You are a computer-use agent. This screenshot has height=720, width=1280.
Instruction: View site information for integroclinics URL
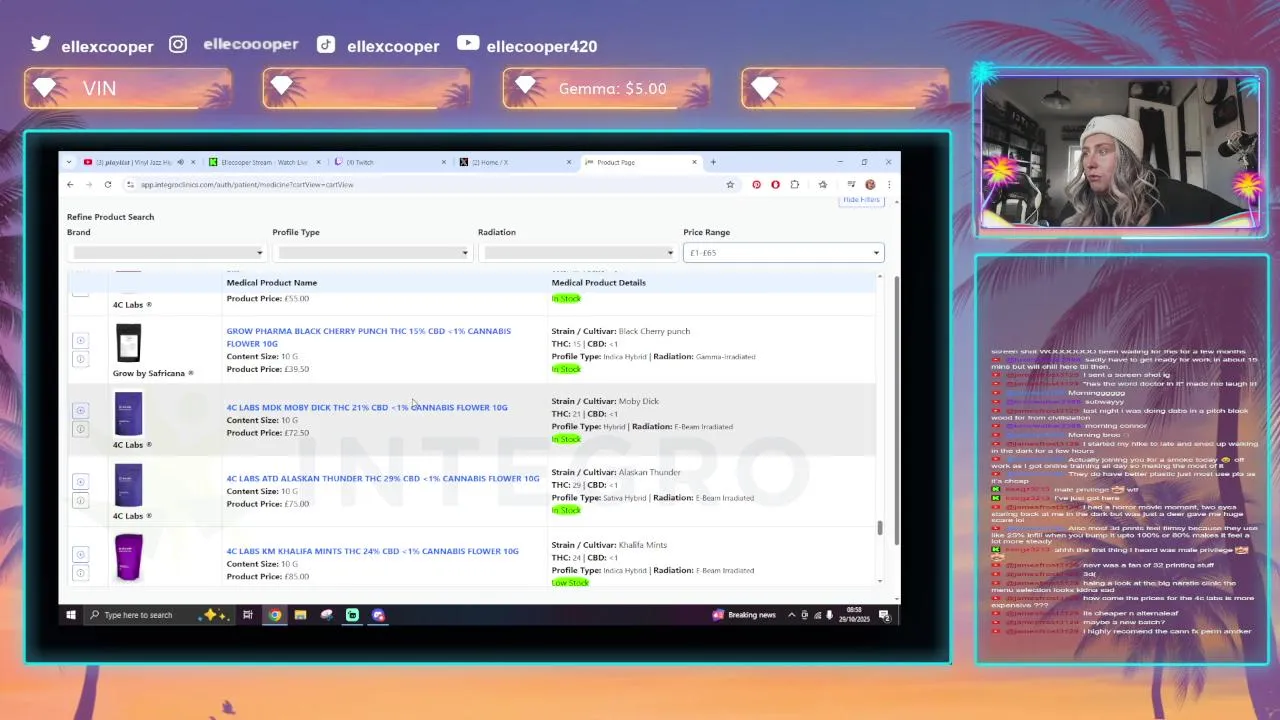coord(130,184)
